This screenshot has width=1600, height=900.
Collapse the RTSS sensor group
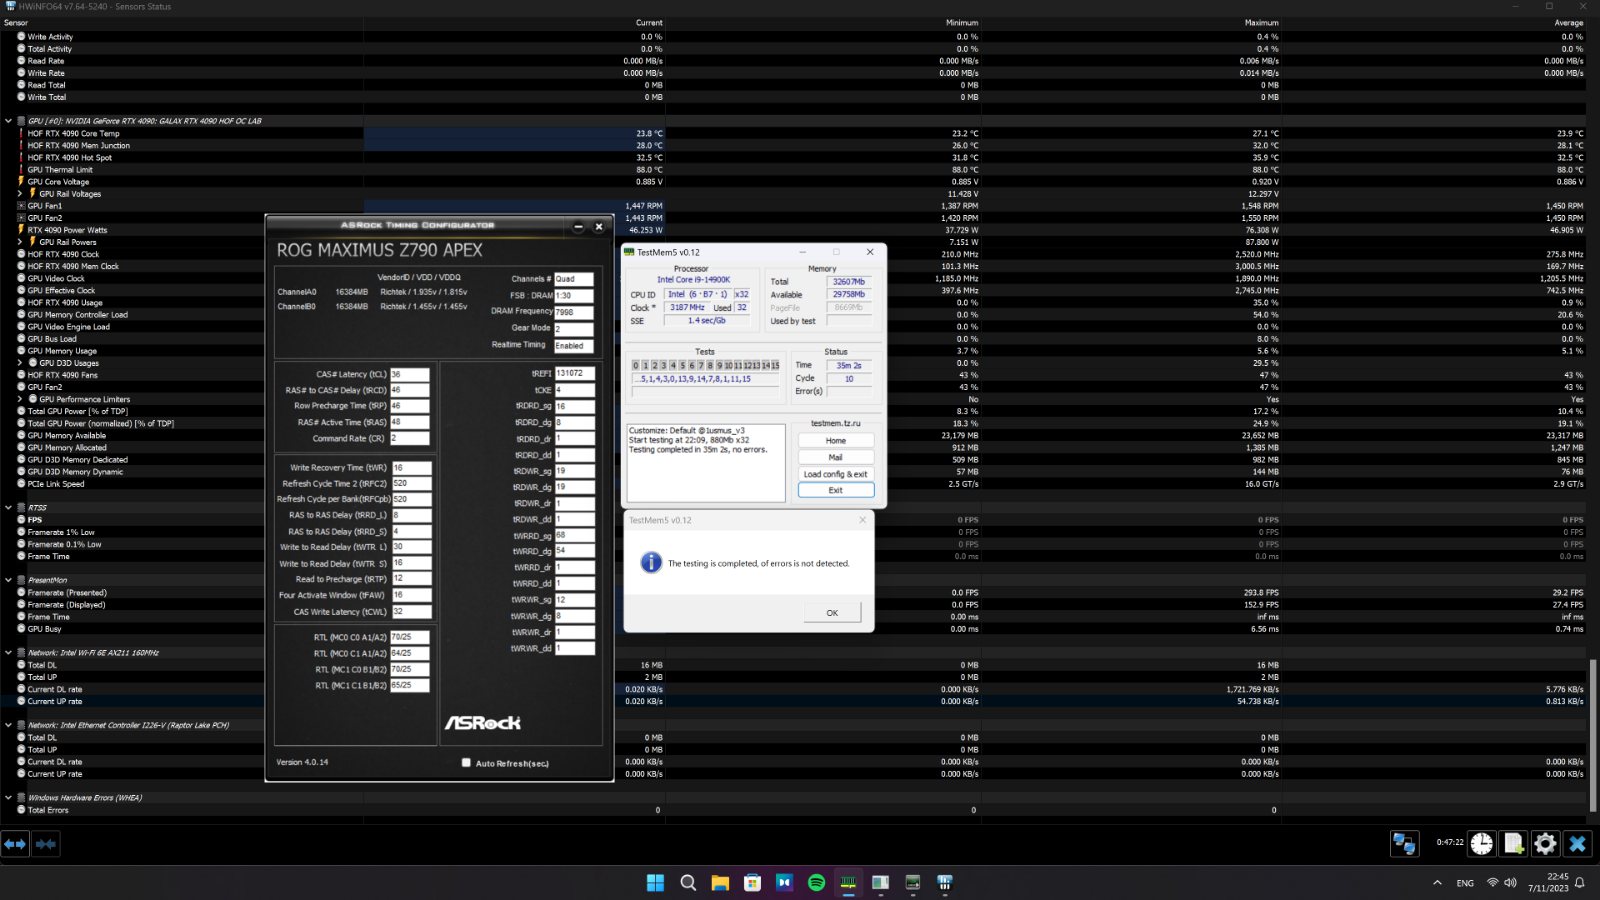pos(8,508)
